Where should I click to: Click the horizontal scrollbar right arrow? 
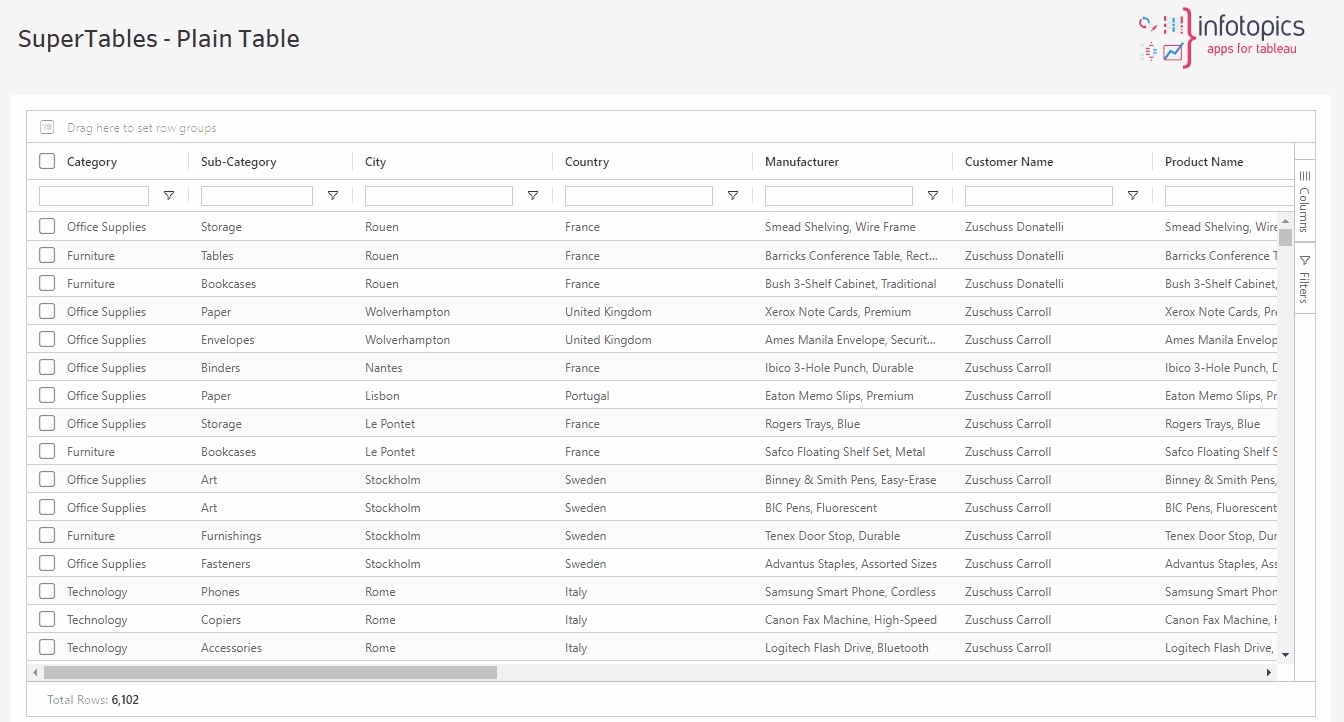click(1269, 673)
